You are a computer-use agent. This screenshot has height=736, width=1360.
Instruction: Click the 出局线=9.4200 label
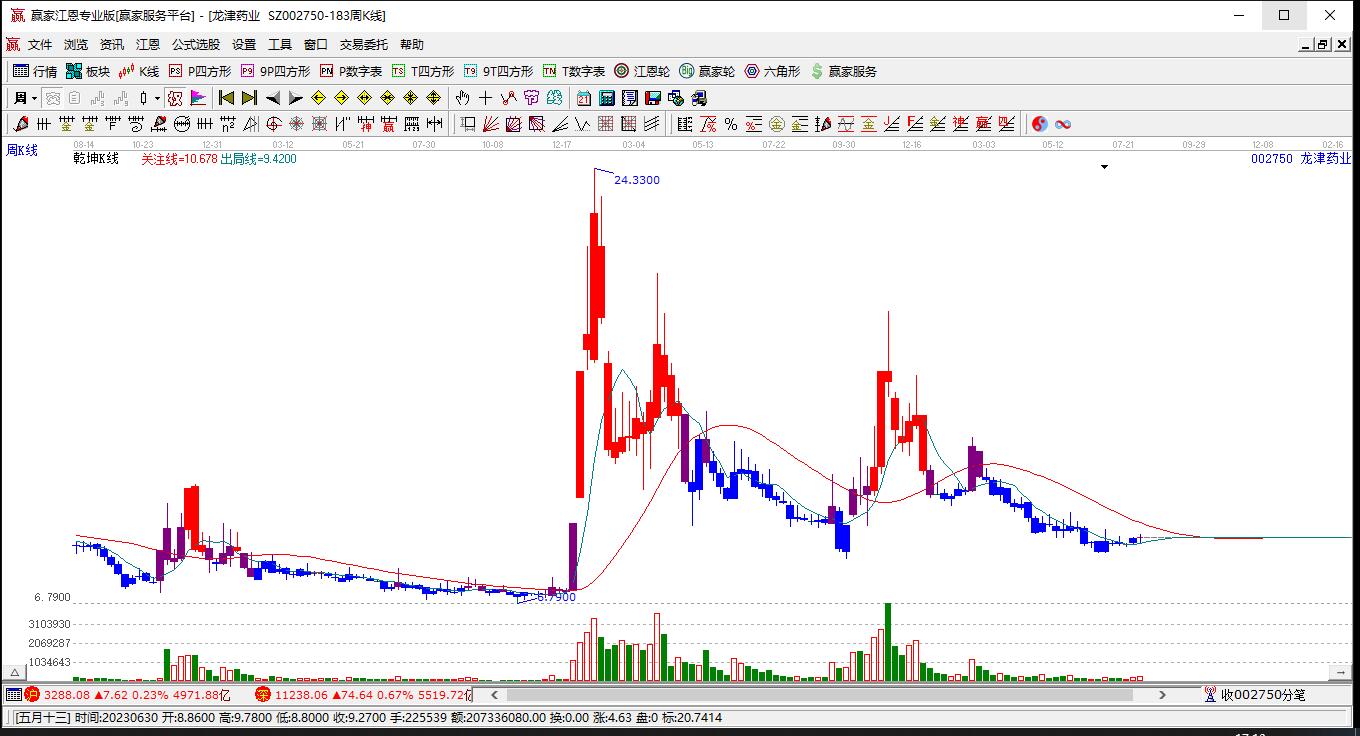[x=258, y=159]
